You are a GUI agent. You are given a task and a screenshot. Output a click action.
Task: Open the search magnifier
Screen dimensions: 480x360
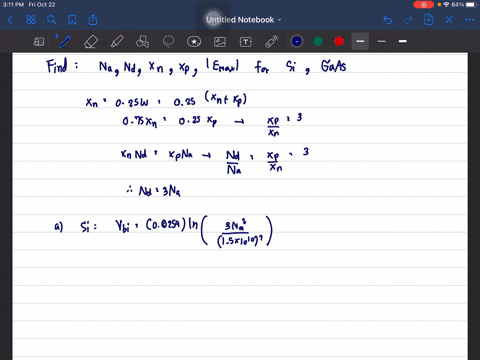pos(51,20)
